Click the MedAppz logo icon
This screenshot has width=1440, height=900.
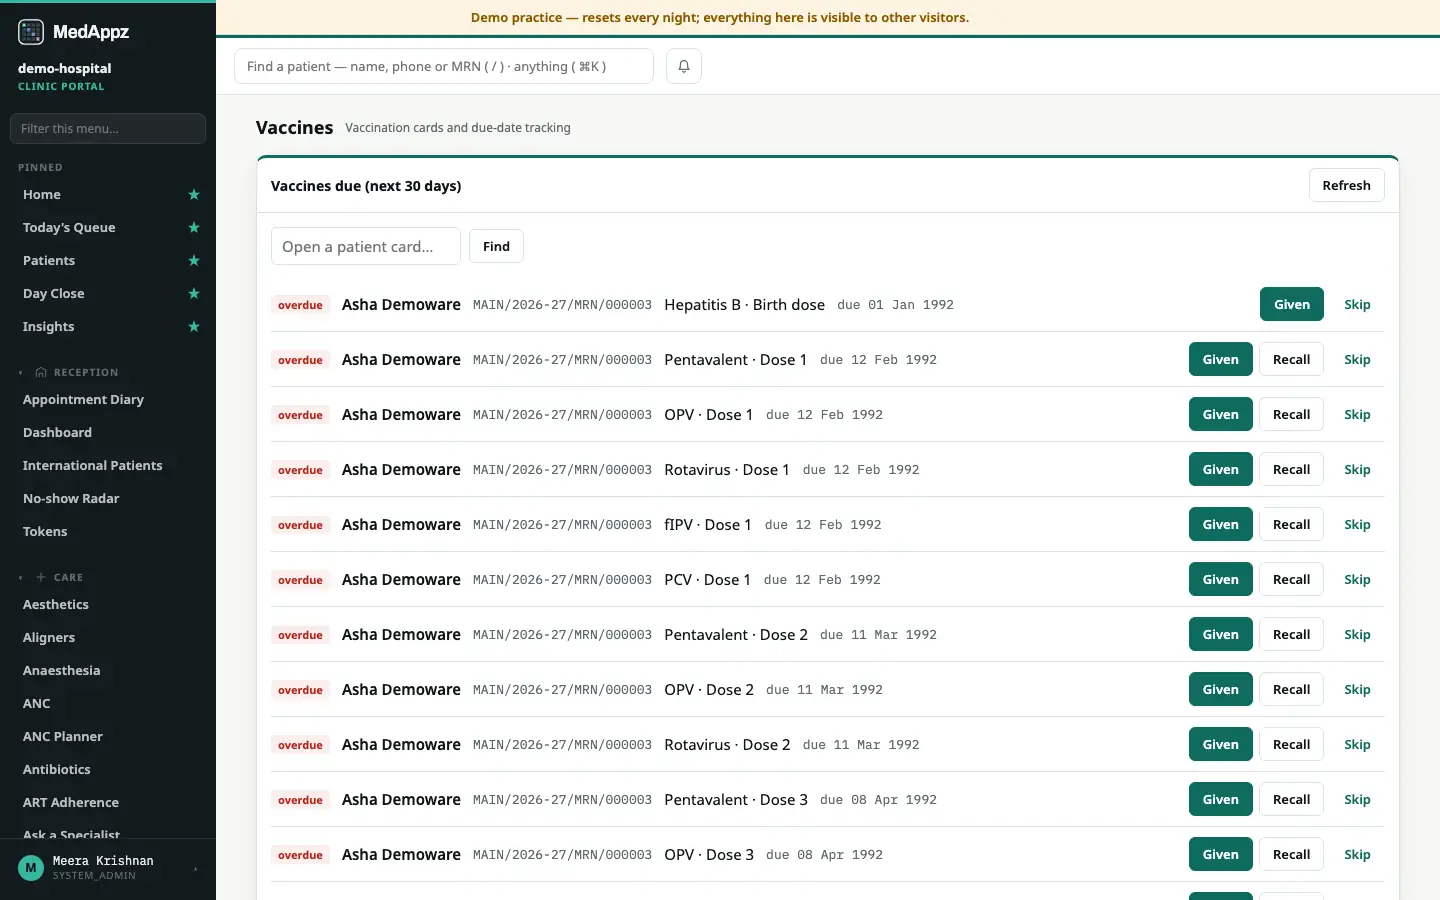point(31,32)
